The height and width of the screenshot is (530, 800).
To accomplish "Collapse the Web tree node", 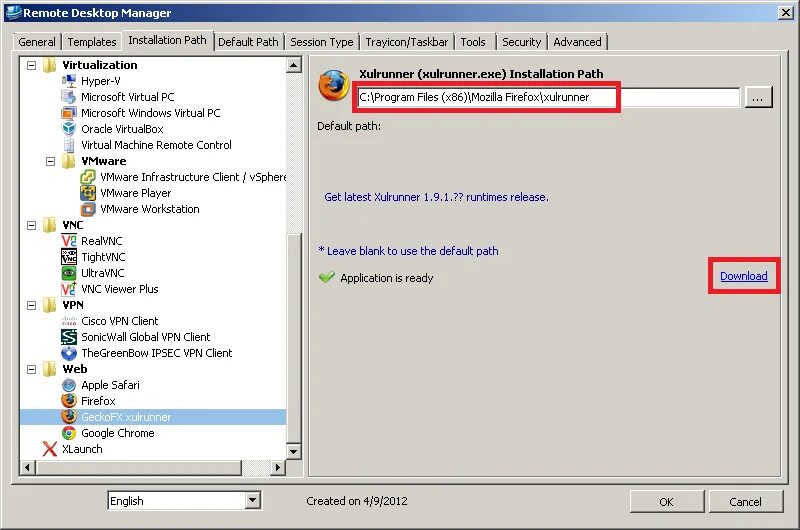I will (32, 369).
